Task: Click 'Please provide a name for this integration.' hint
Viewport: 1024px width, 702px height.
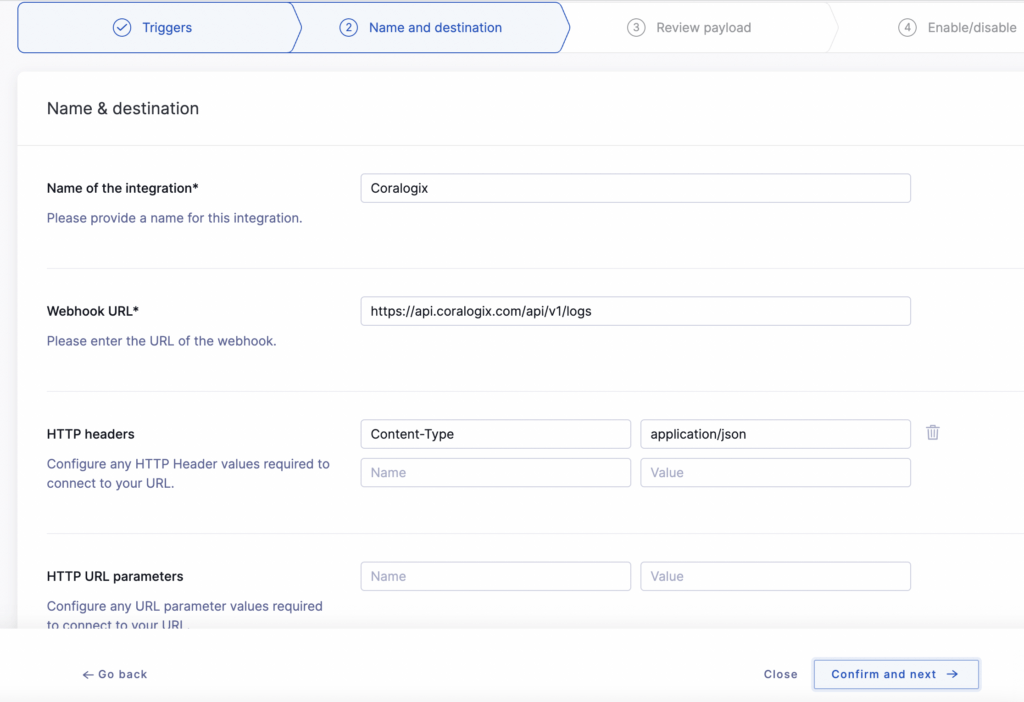Action: [x=174, y=218]
